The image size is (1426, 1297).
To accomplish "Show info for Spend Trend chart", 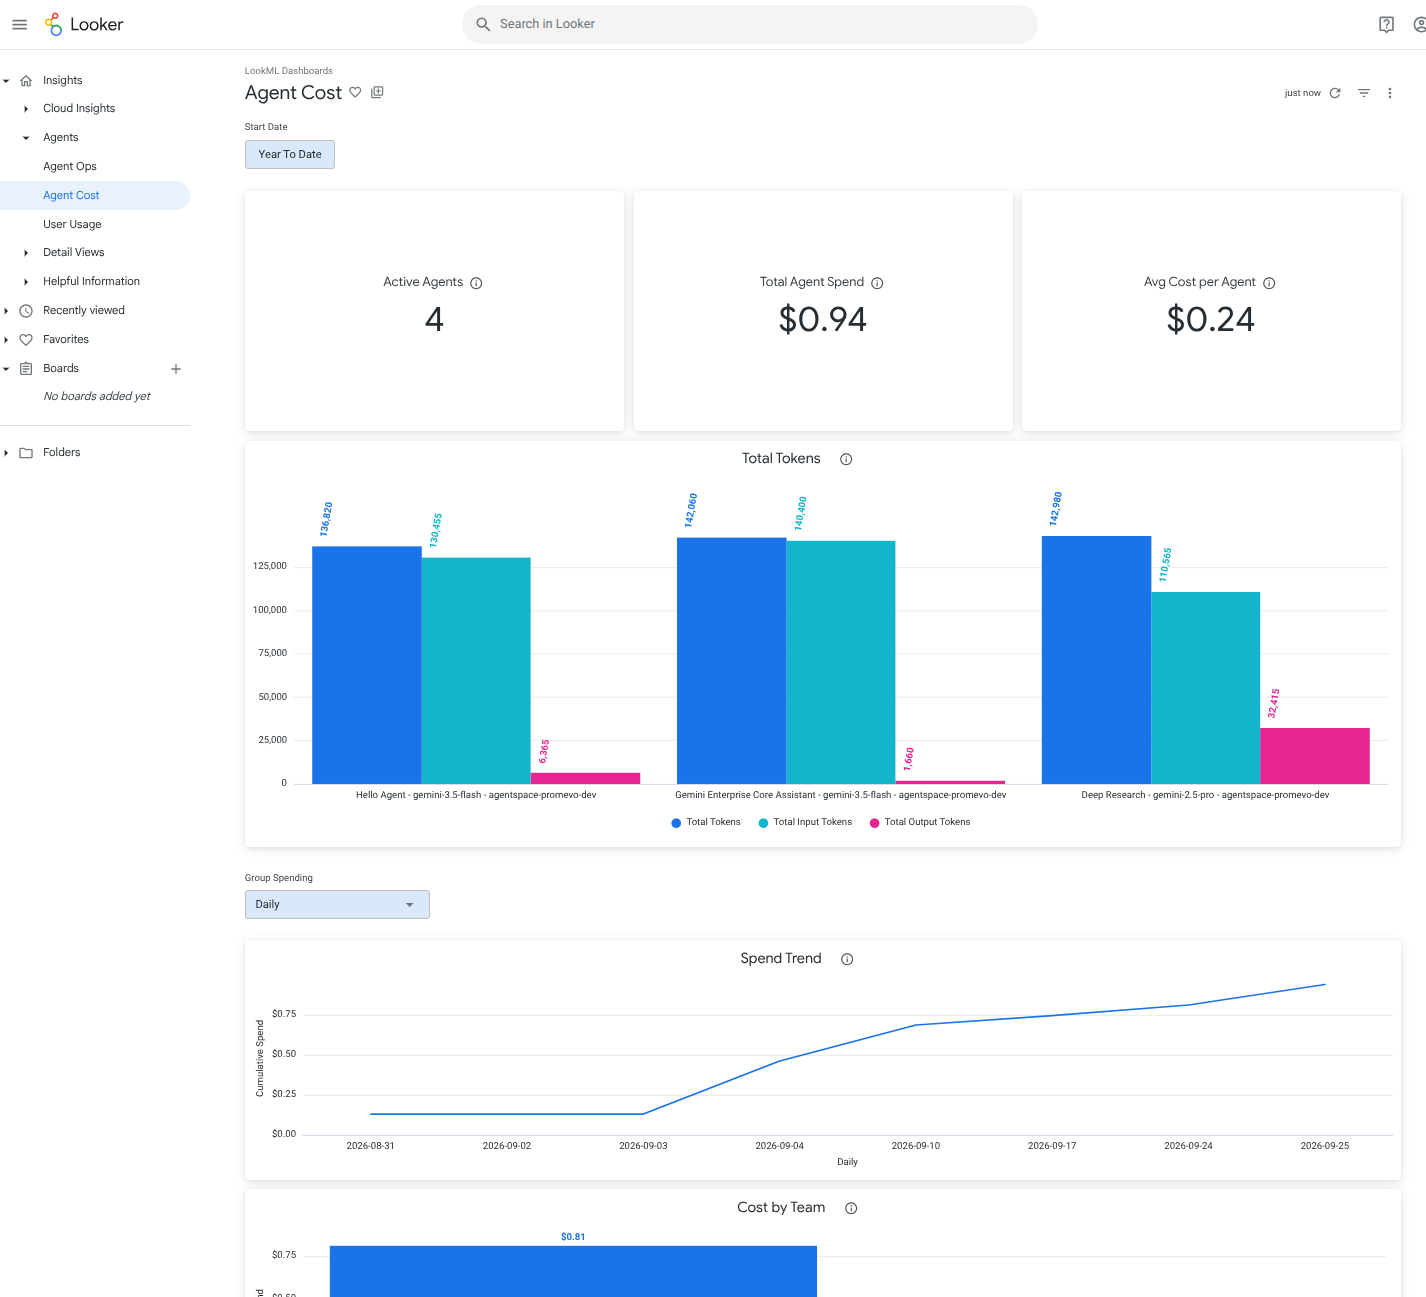I will (x=847, y=959).
